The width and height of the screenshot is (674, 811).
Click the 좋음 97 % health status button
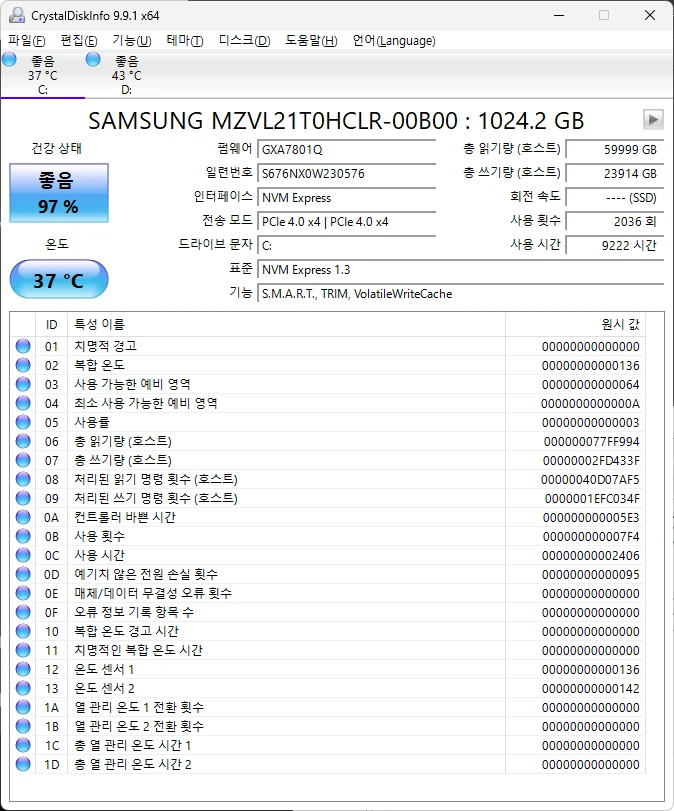(58, 193)
